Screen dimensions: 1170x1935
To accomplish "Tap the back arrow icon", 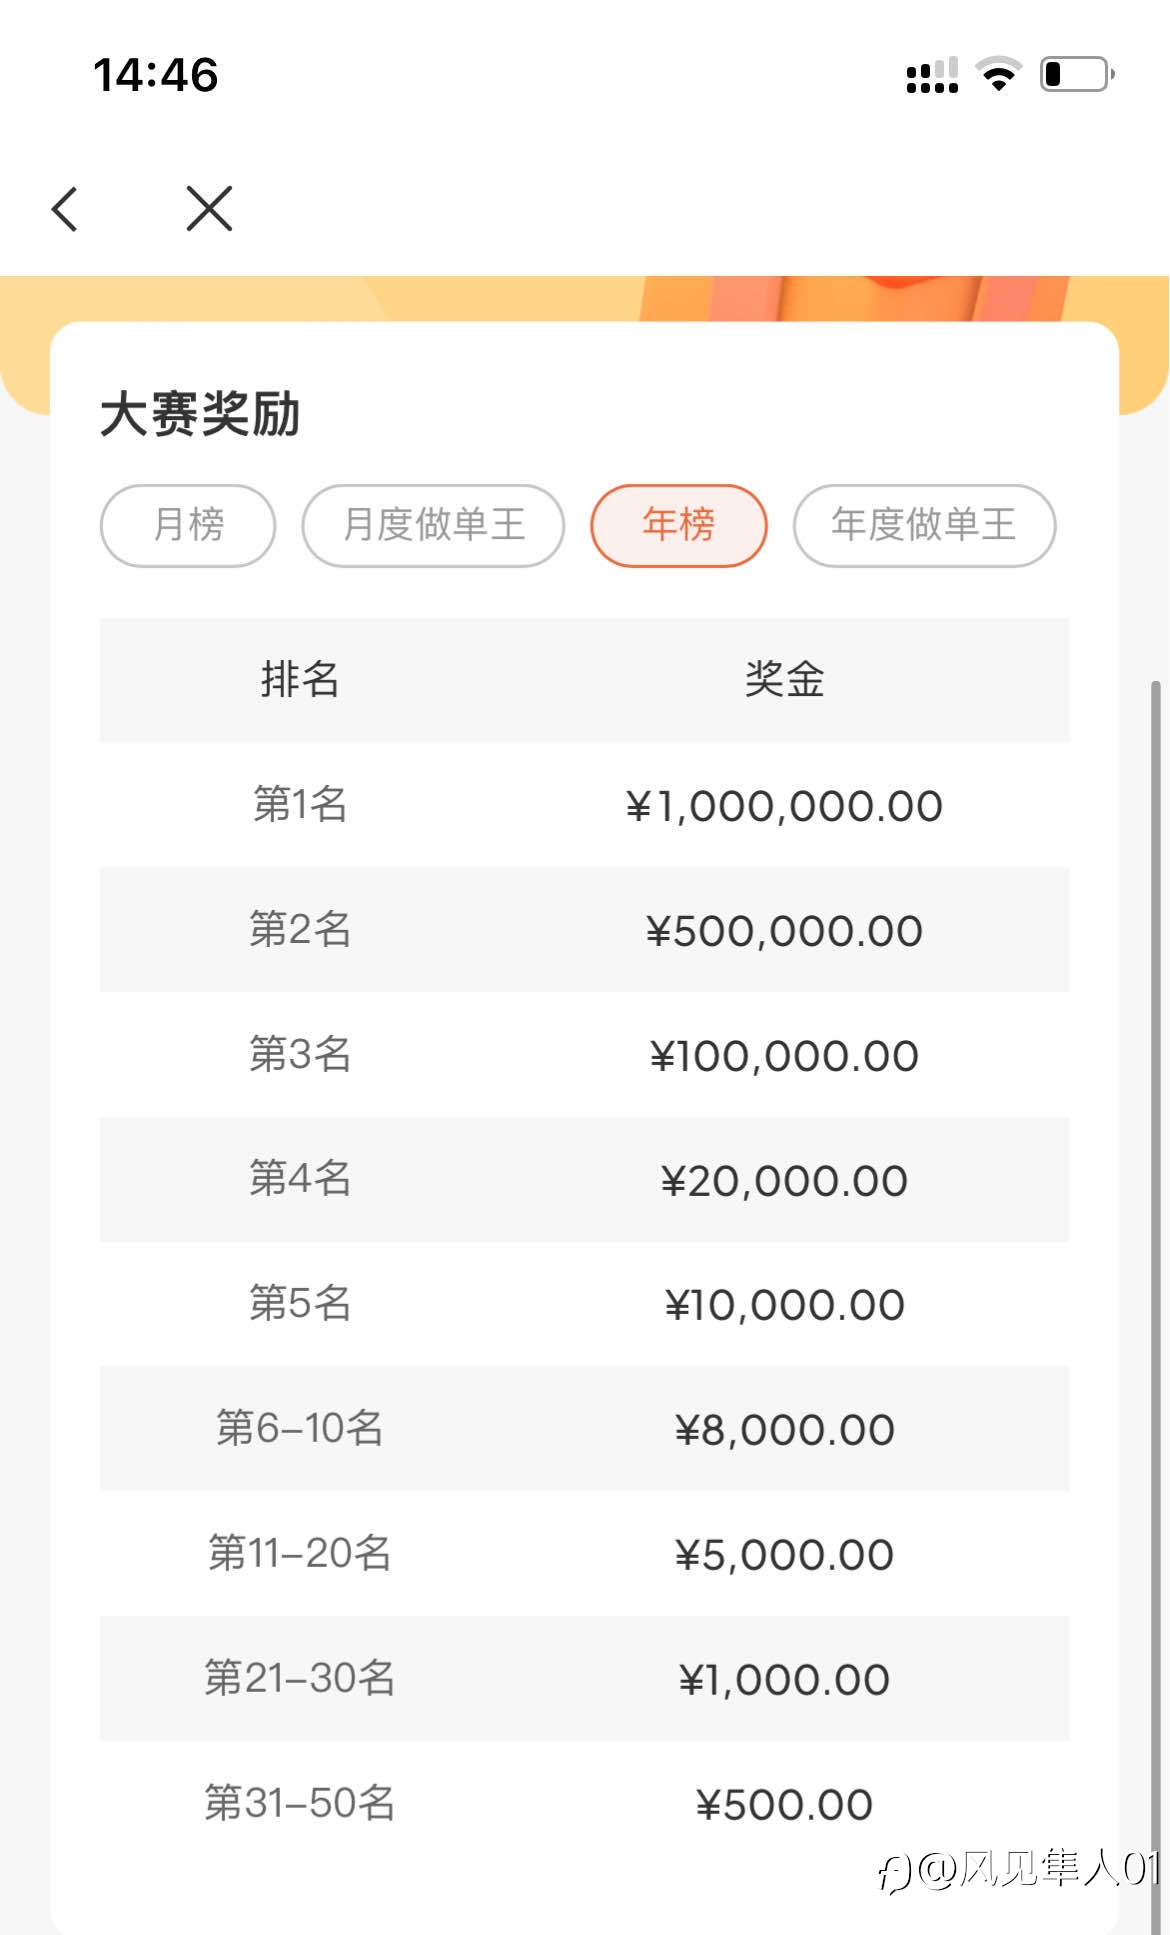I will [x=65, y=209].
